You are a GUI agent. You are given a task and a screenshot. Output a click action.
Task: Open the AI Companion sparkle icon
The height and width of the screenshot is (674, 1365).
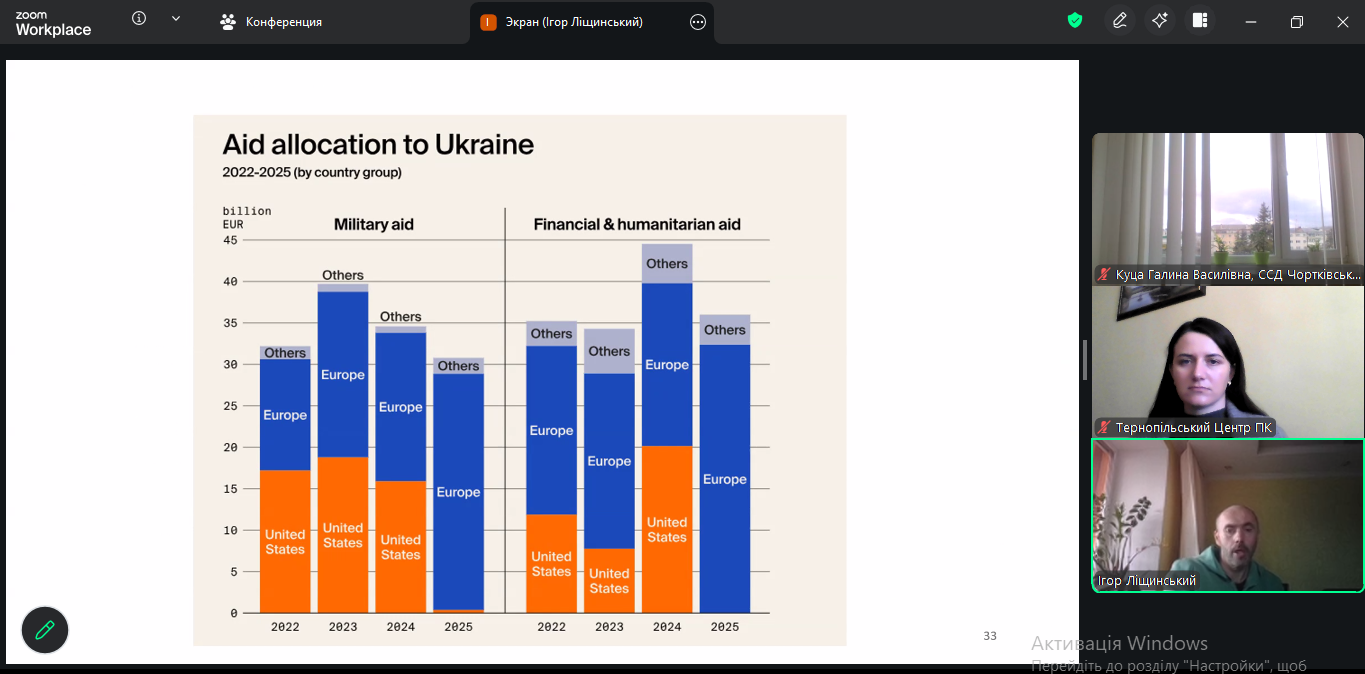click(1160, 21)
